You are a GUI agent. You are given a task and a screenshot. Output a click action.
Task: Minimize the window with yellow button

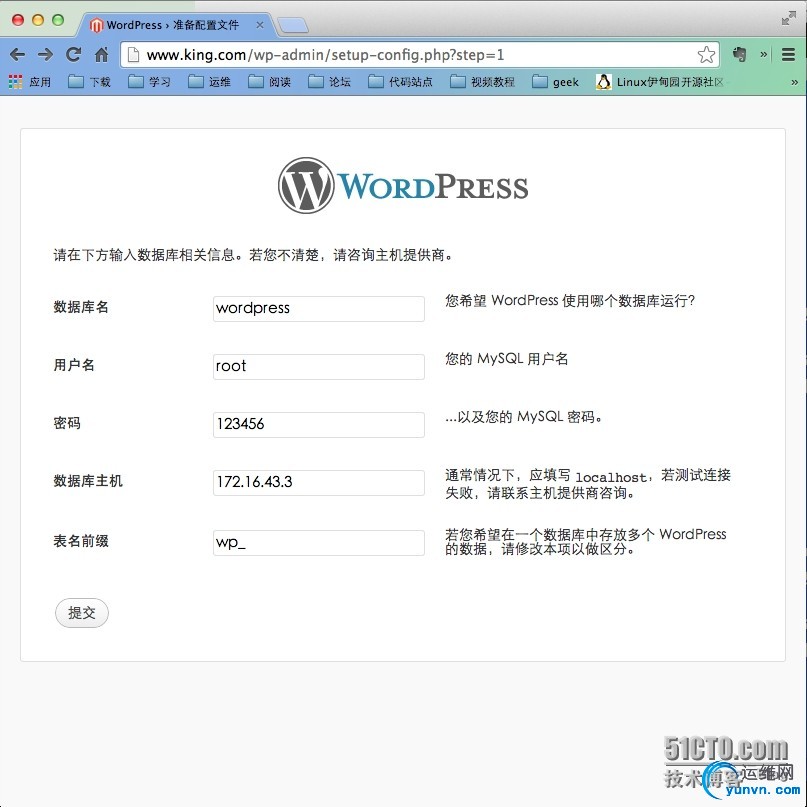click(x=38, y=20)
